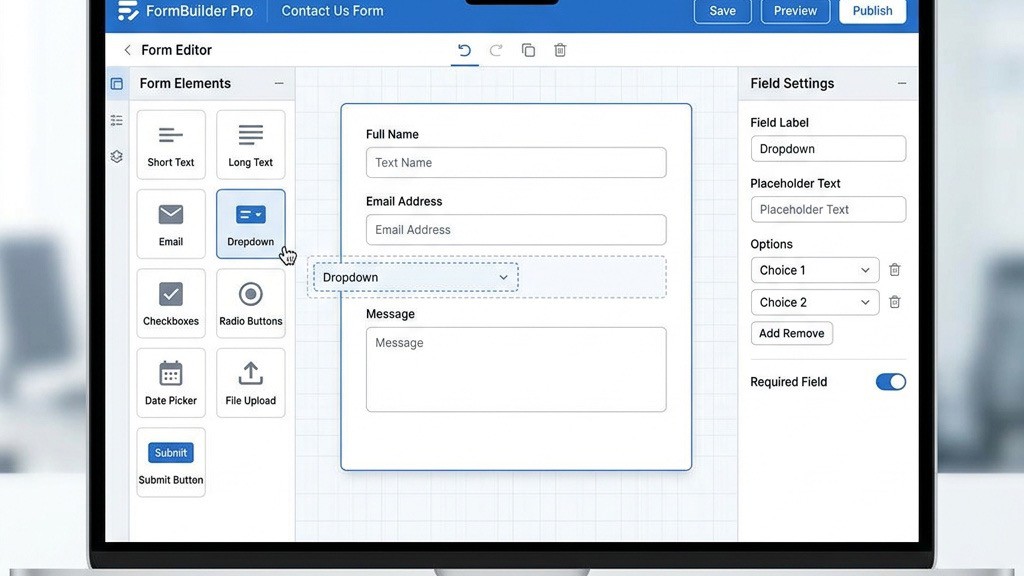Disable the Required Field toggle

pos(889,381)
